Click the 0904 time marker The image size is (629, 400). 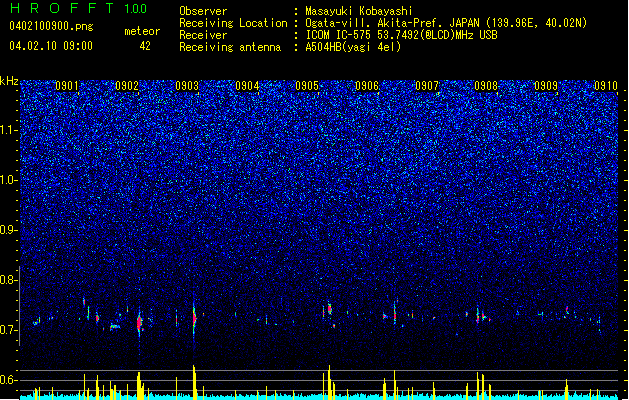pos(247,86)
